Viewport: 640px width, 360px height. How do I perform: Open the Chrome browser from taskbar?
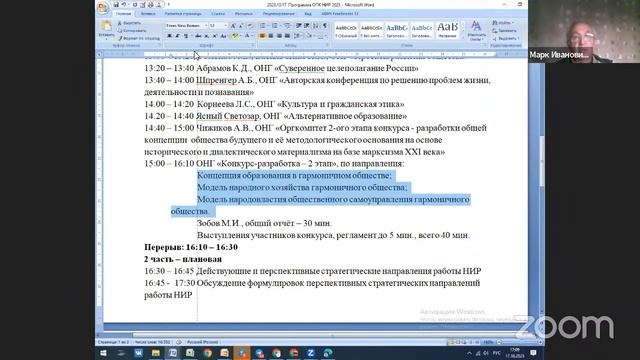click(x=207, y=353)
